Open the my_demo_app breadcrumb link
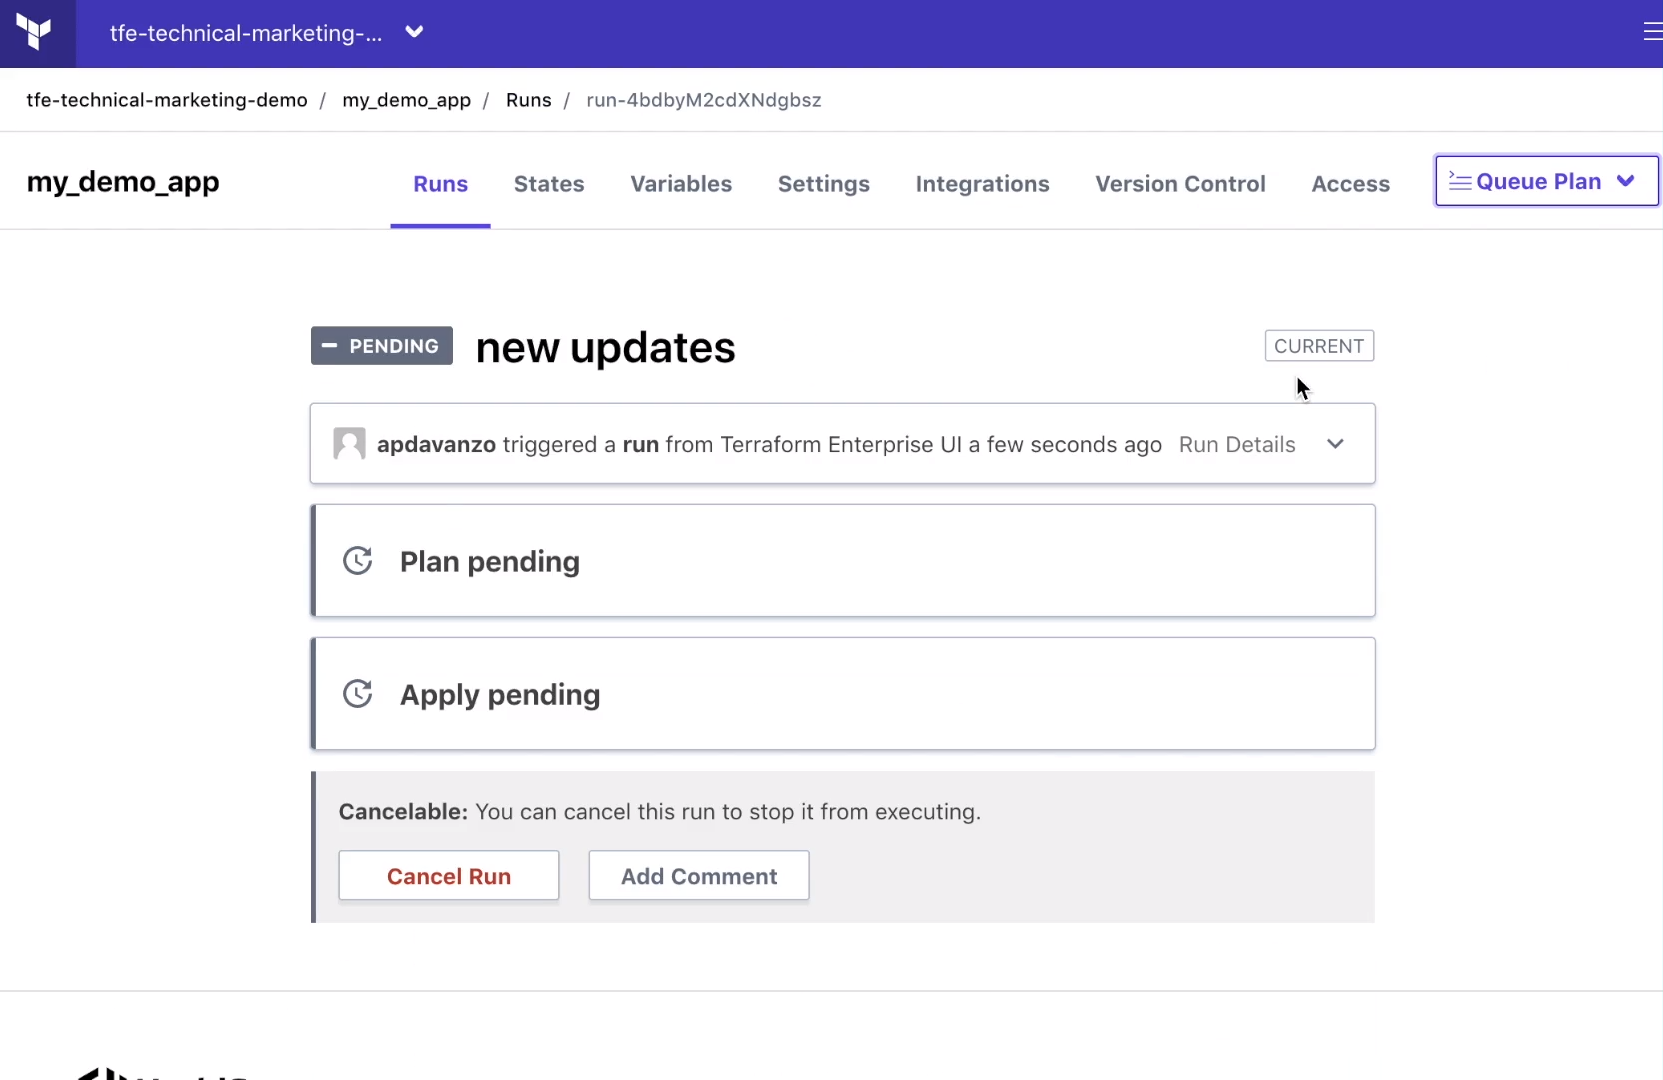Viewport: 1663px width, 1080px height. 406,100
